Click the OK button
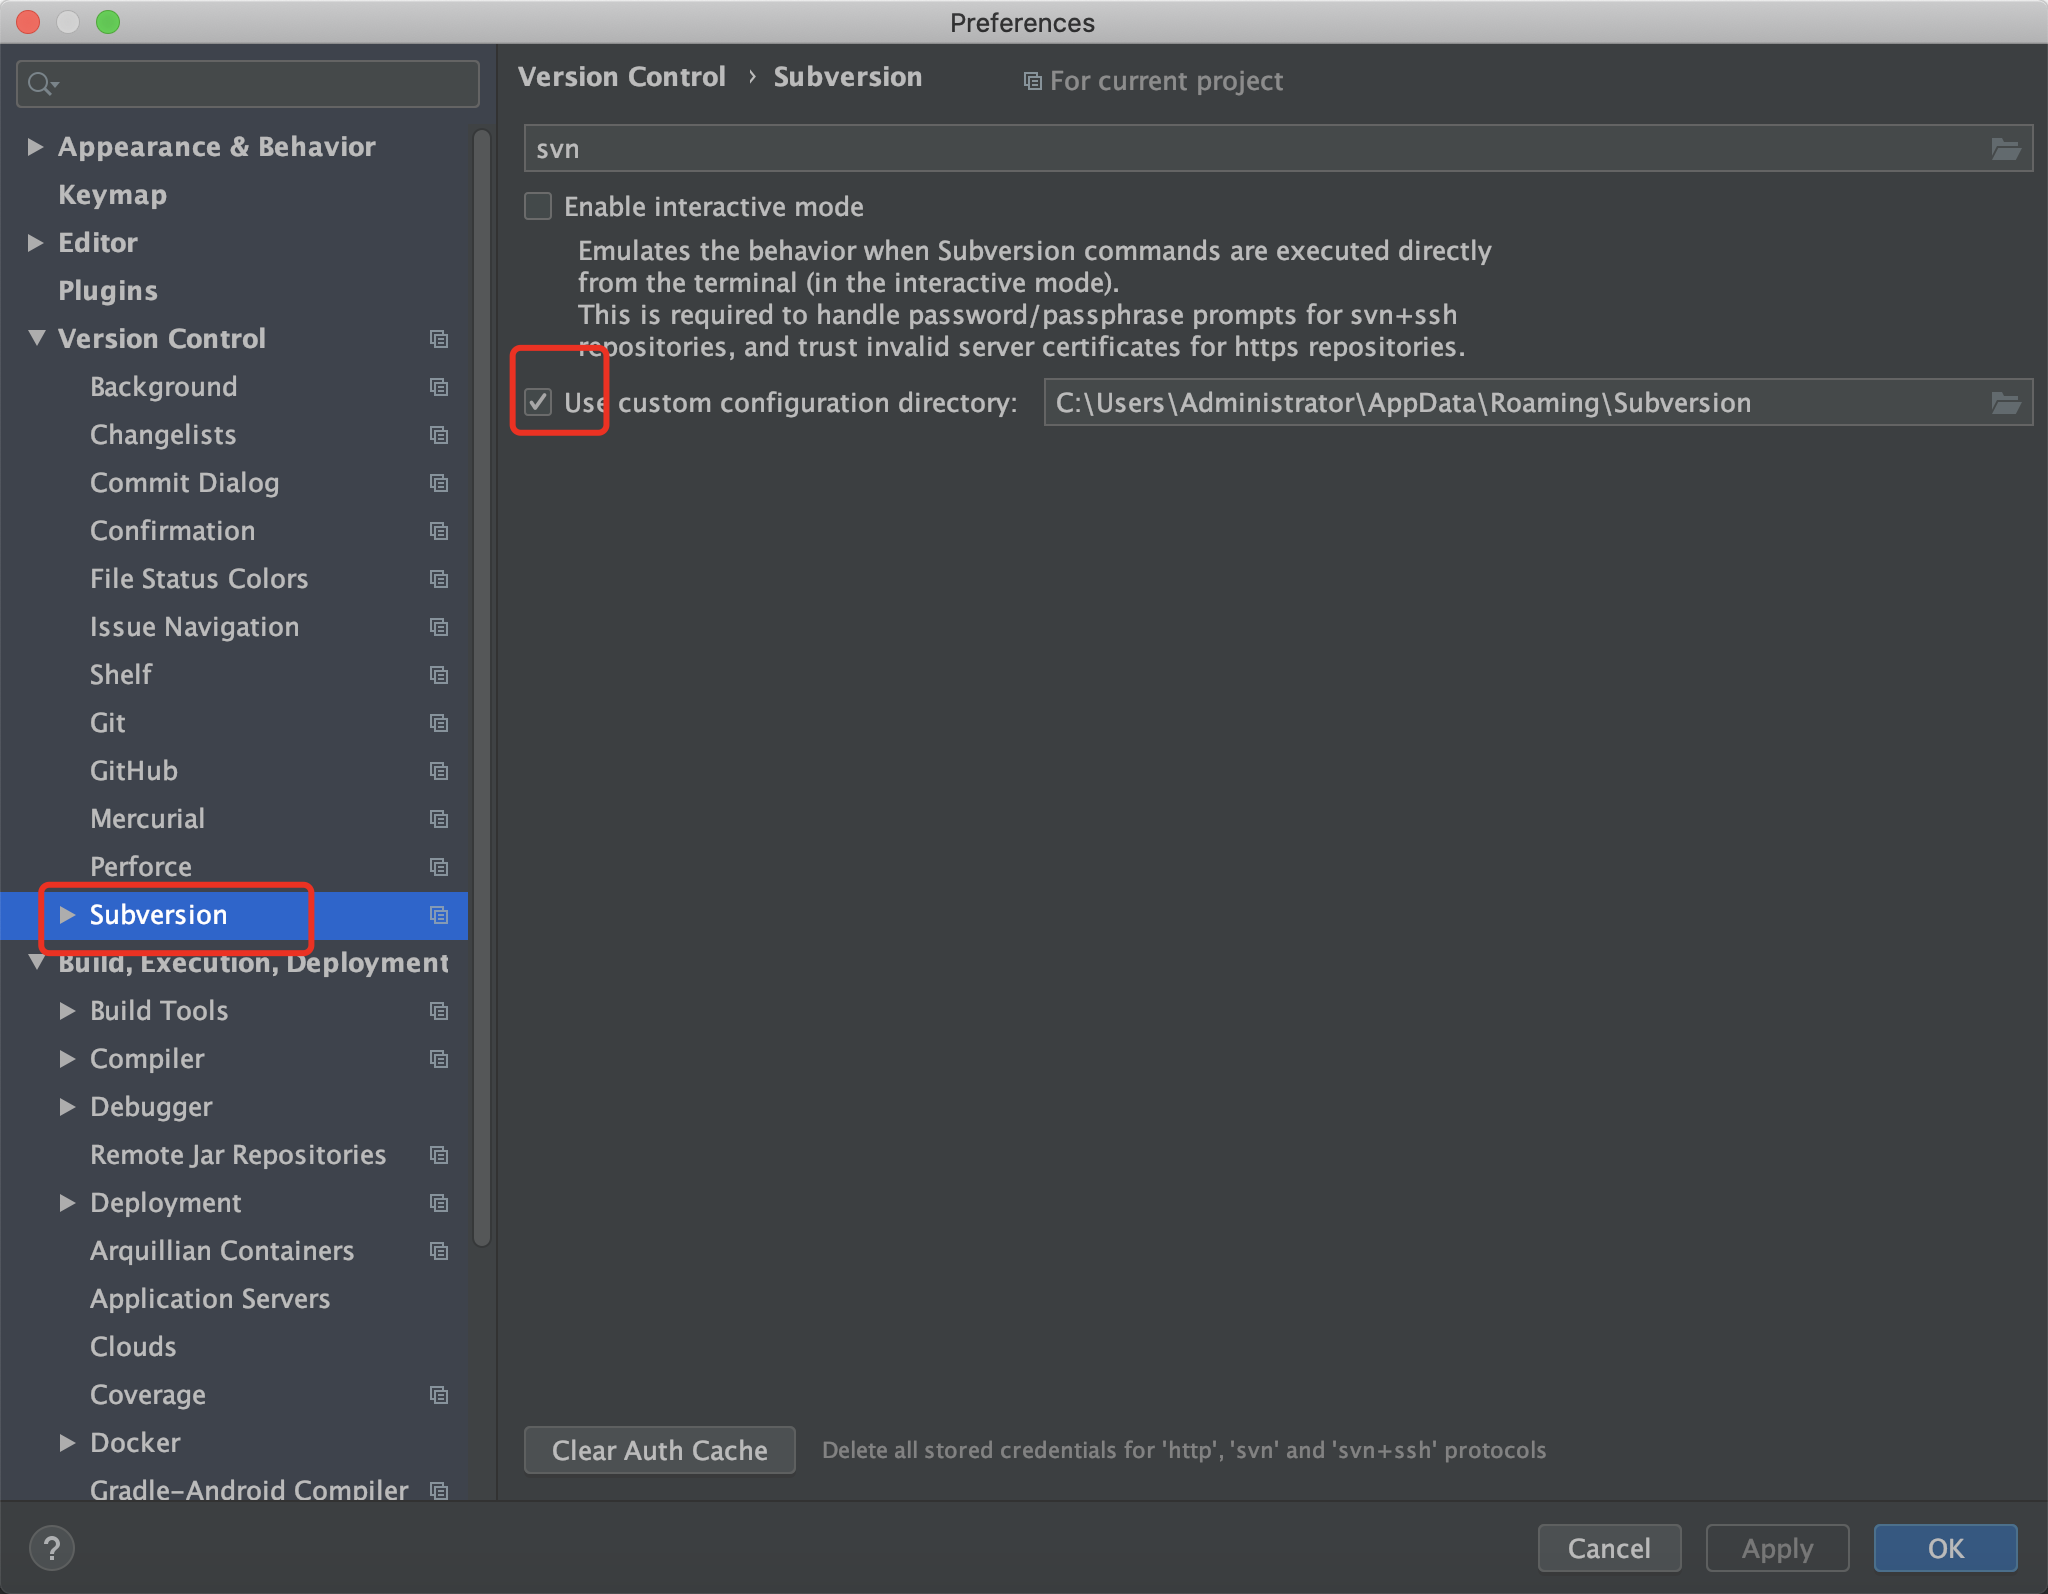This screenshot has height=1594, width=2048. (1945, 1548)
